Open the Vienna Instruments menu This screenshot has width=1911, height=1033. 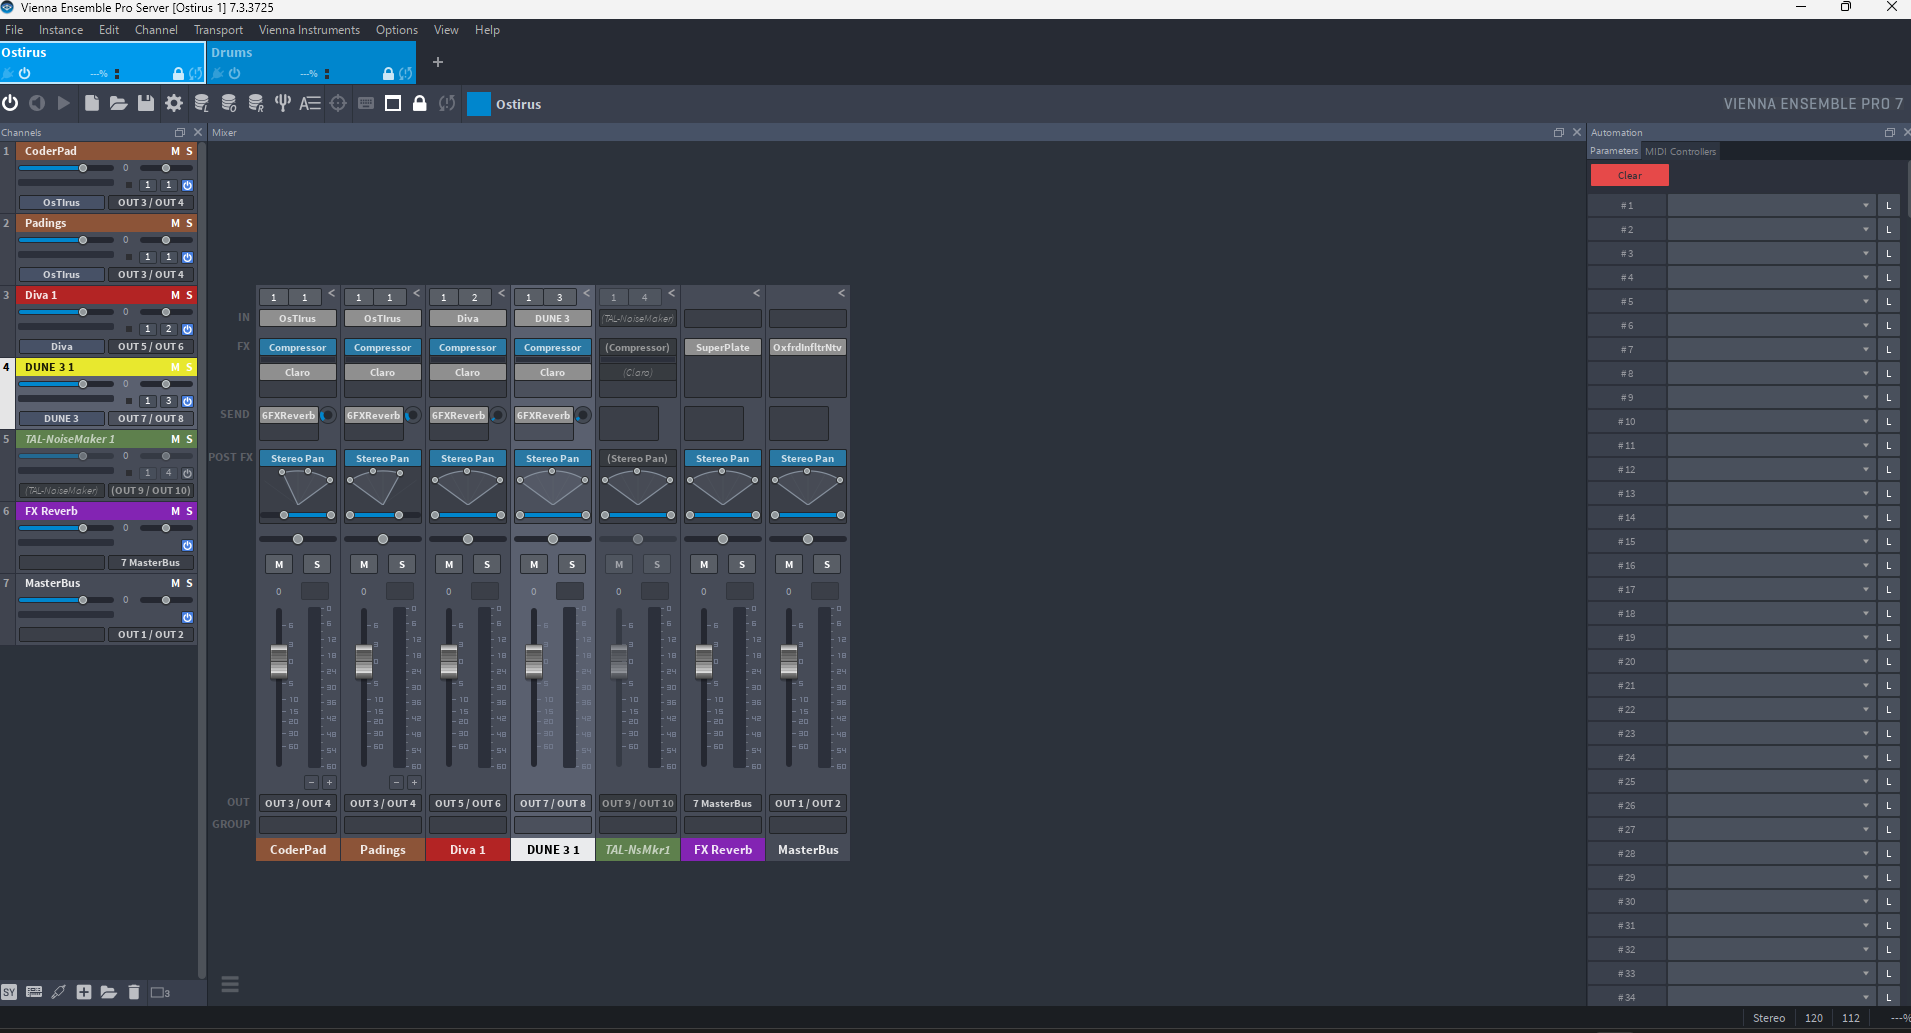[x=309, y=30]
